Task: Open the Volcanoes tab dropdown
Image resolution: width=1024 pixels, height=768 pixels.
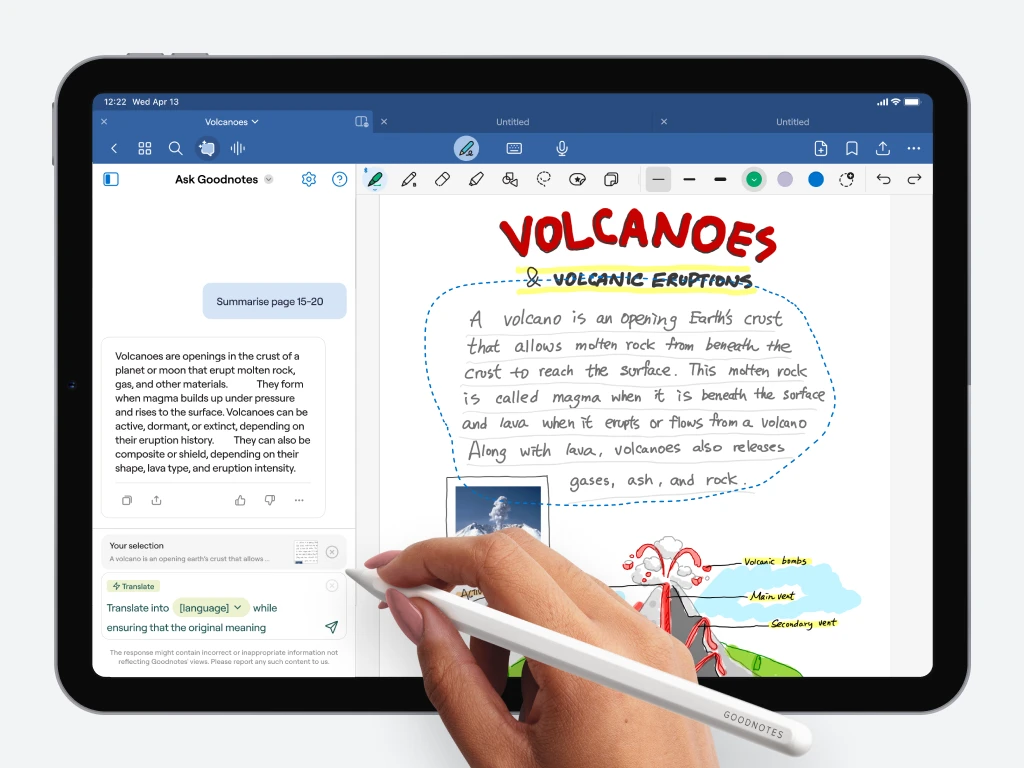Action: coord(232,121)
